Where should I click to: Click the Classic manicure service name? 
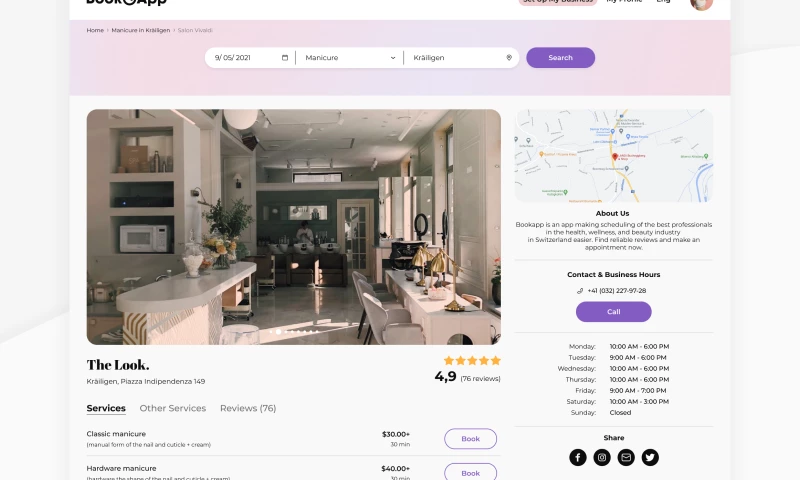coord(116,434)
